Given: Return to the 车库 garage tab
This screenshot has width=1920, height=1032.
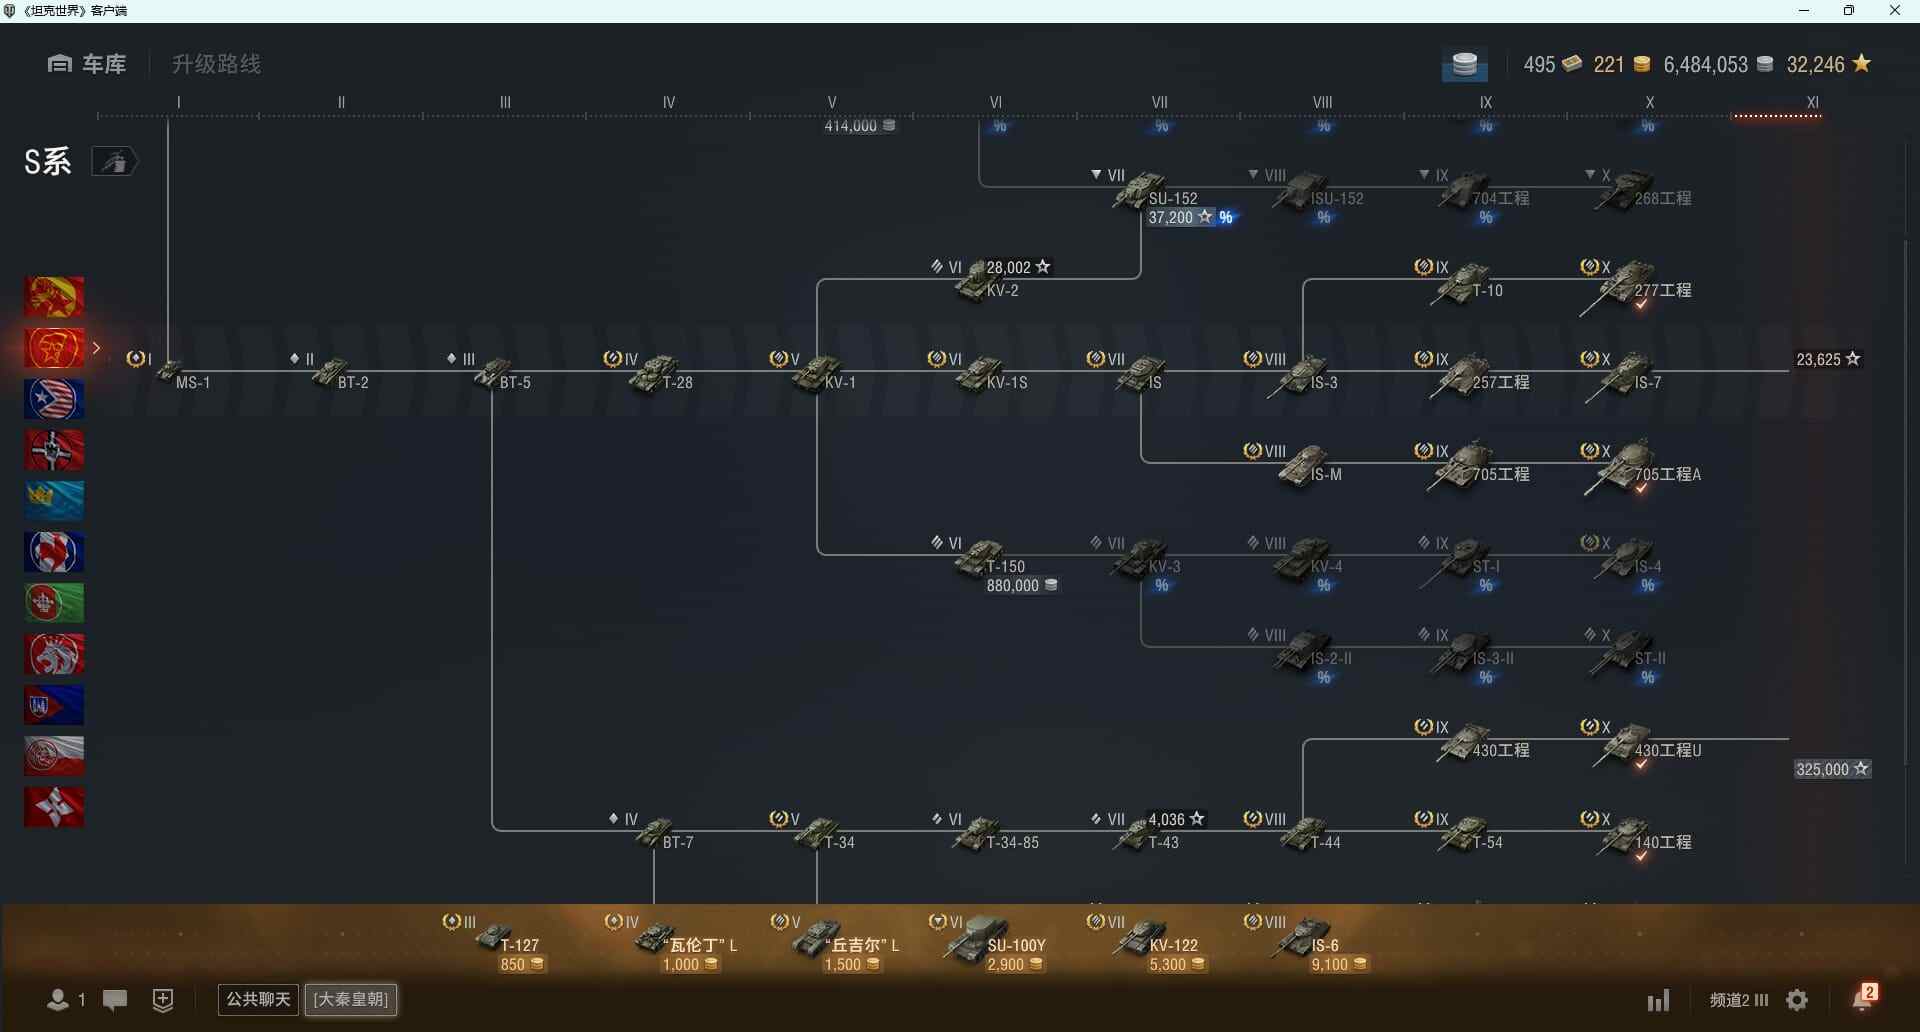Looking at the screenshot, I should (x=87, y=64).
